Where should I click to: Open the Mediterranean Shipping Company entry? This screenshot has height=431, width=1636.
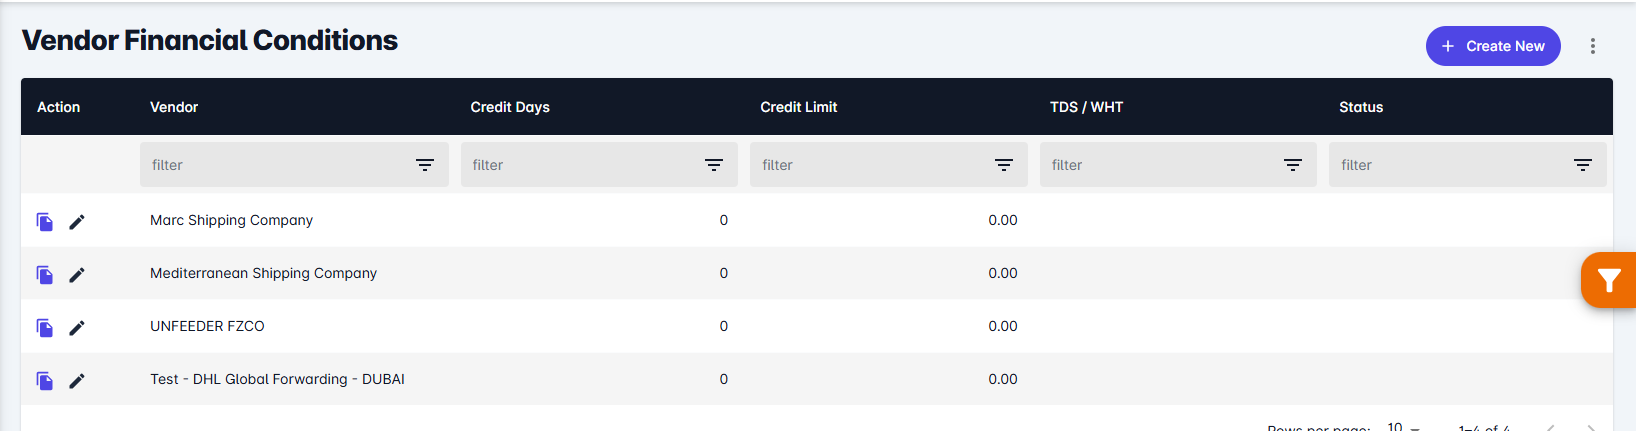point(263,273)
